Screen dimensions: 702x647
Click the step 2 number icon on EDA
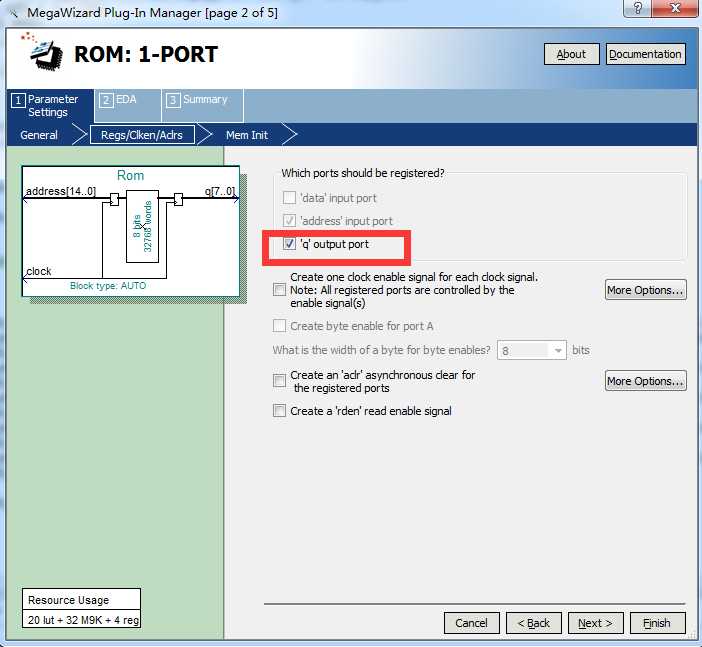point(106,99)
